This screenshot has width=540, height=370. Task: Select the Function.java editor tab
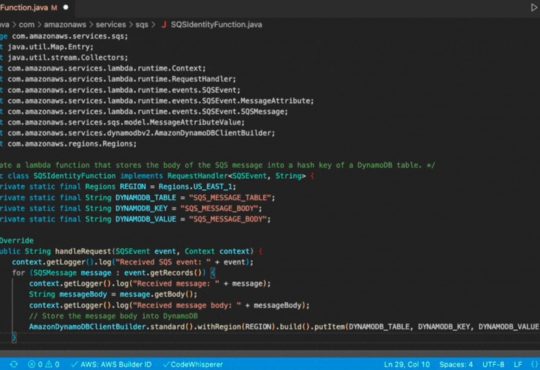[x=29, y=7]
